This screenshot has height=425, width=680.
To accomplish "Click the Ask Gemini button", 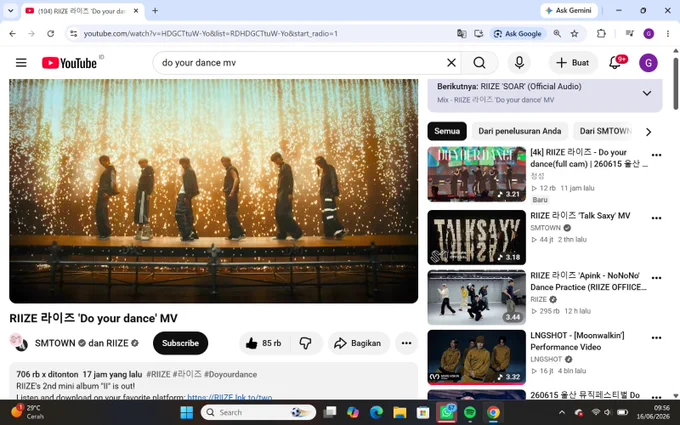I will click(569, 10).
